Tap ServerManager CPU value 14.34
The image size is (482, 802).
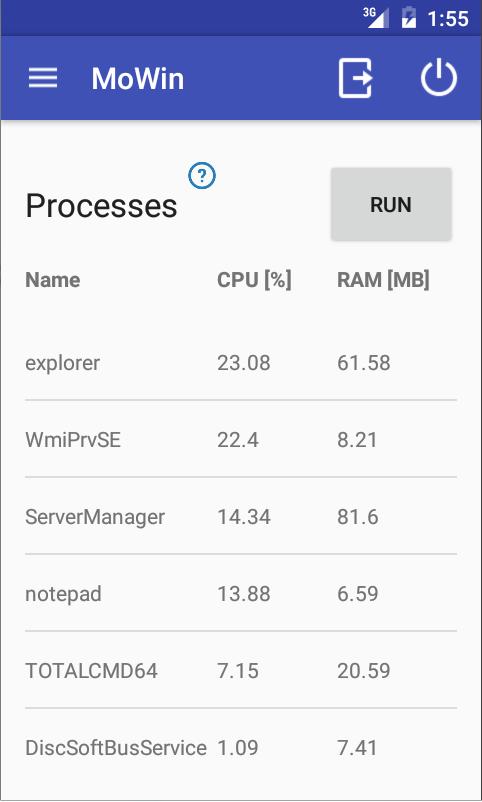(244, 517)
